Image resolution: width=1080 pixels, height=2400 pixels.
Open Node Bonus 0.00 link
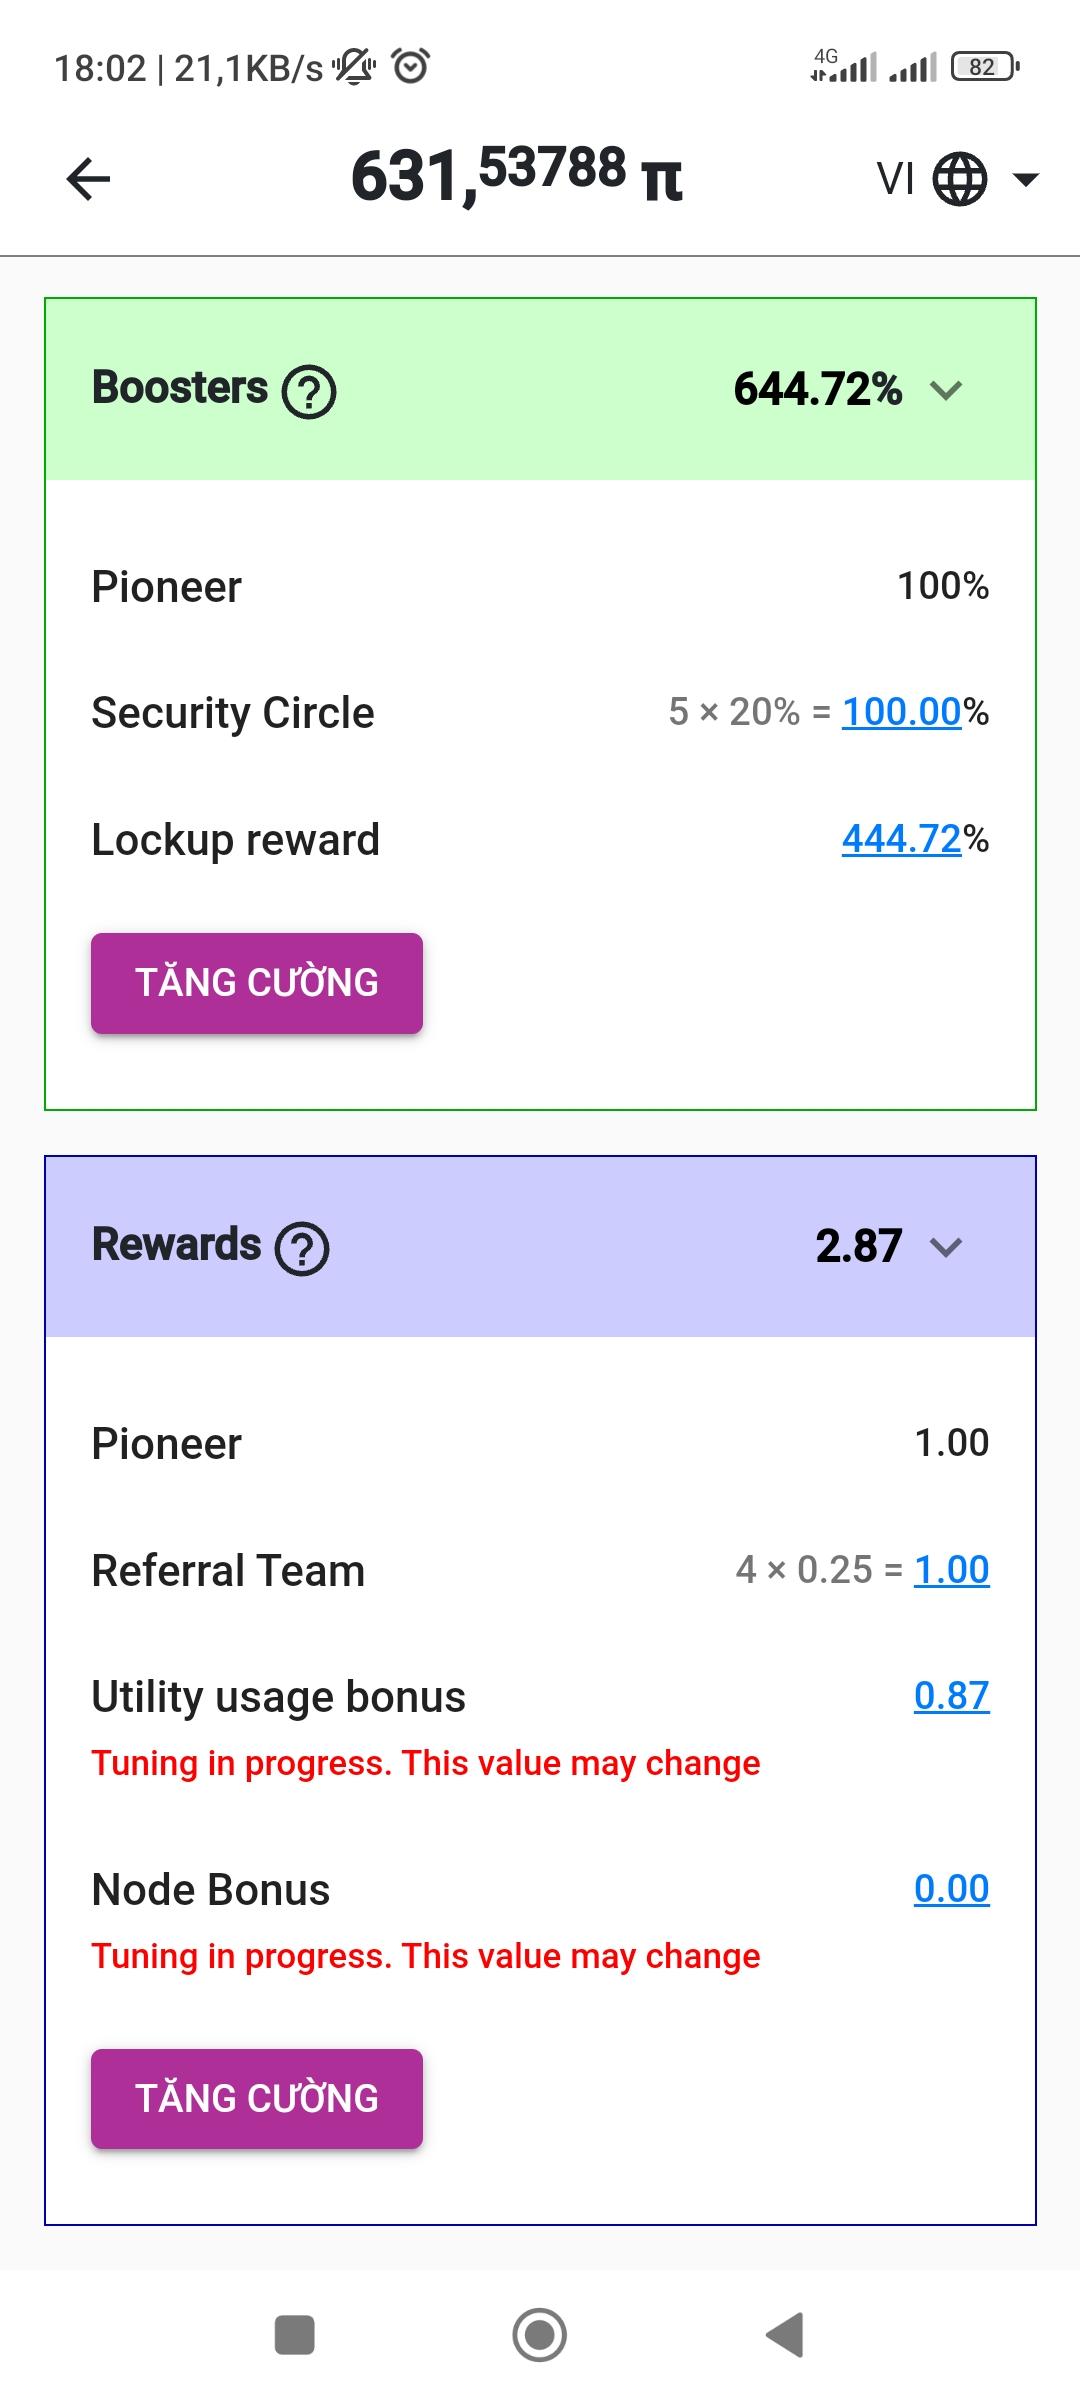coord(951,1889)
